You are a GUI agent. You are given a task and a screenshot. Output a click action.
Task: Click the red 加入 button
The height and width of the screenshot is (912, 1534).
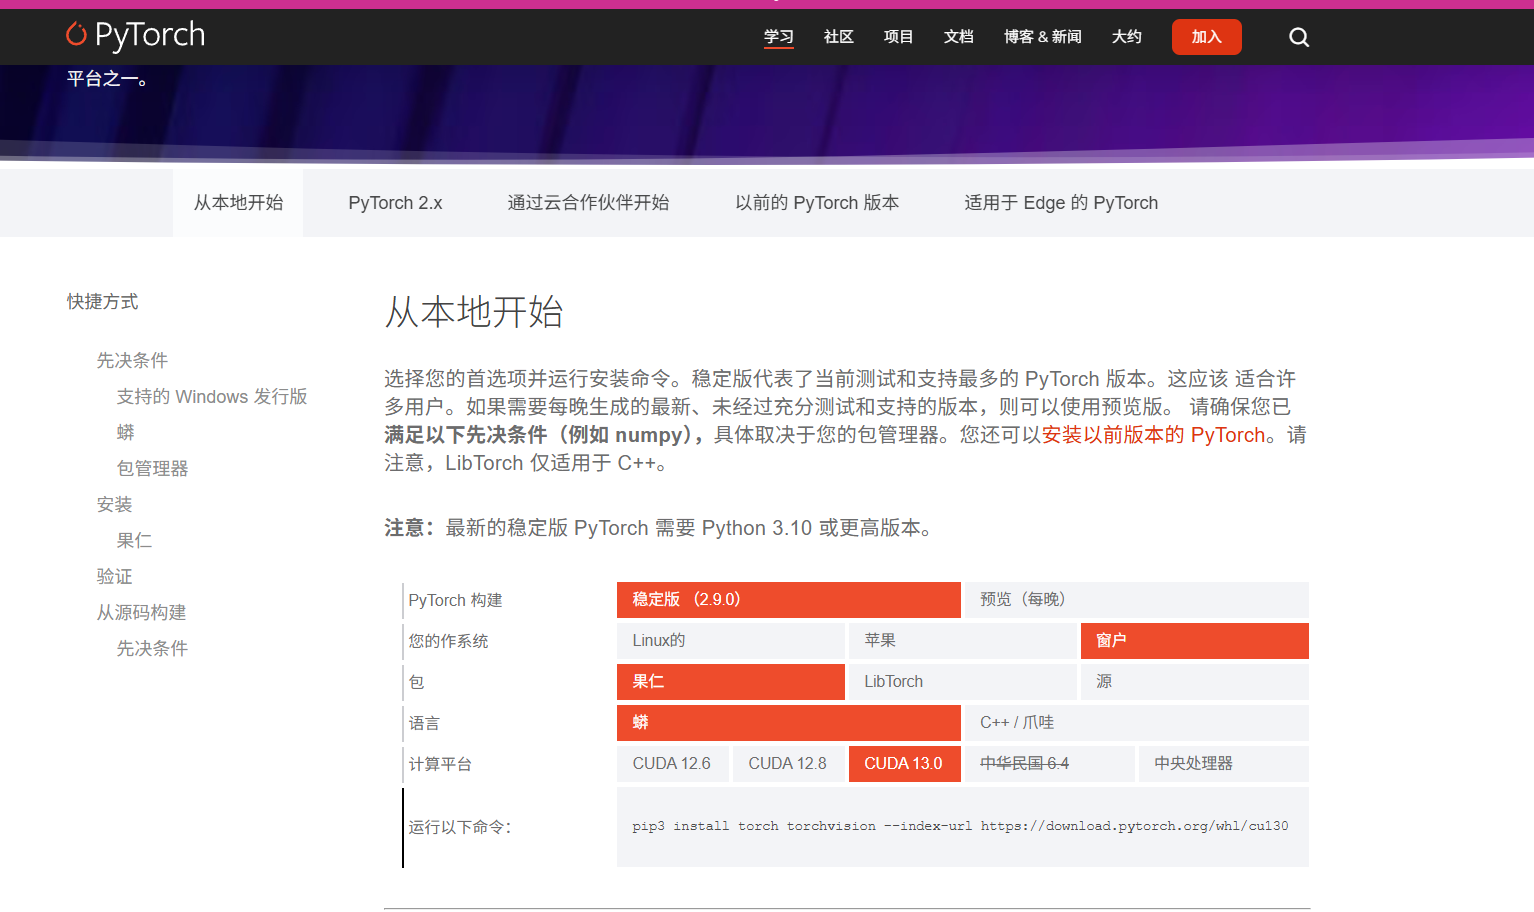pos(1206,37)
